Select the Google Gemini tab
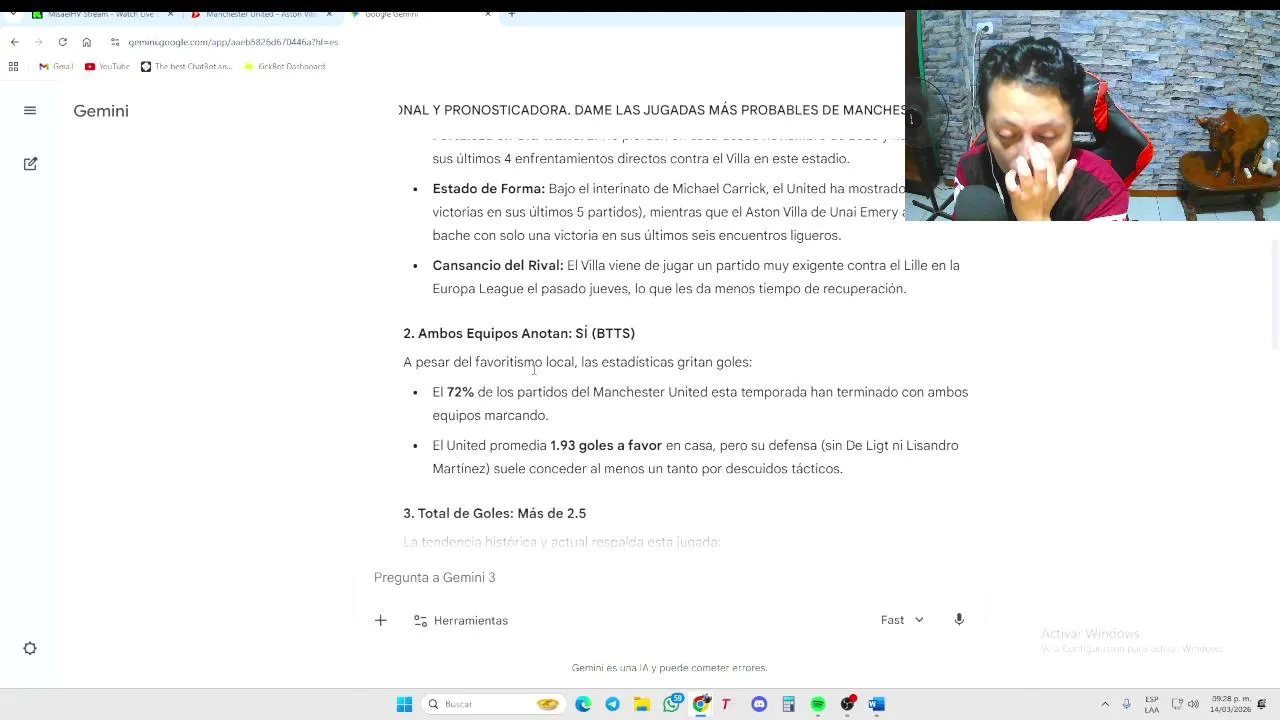 [420, 15]
